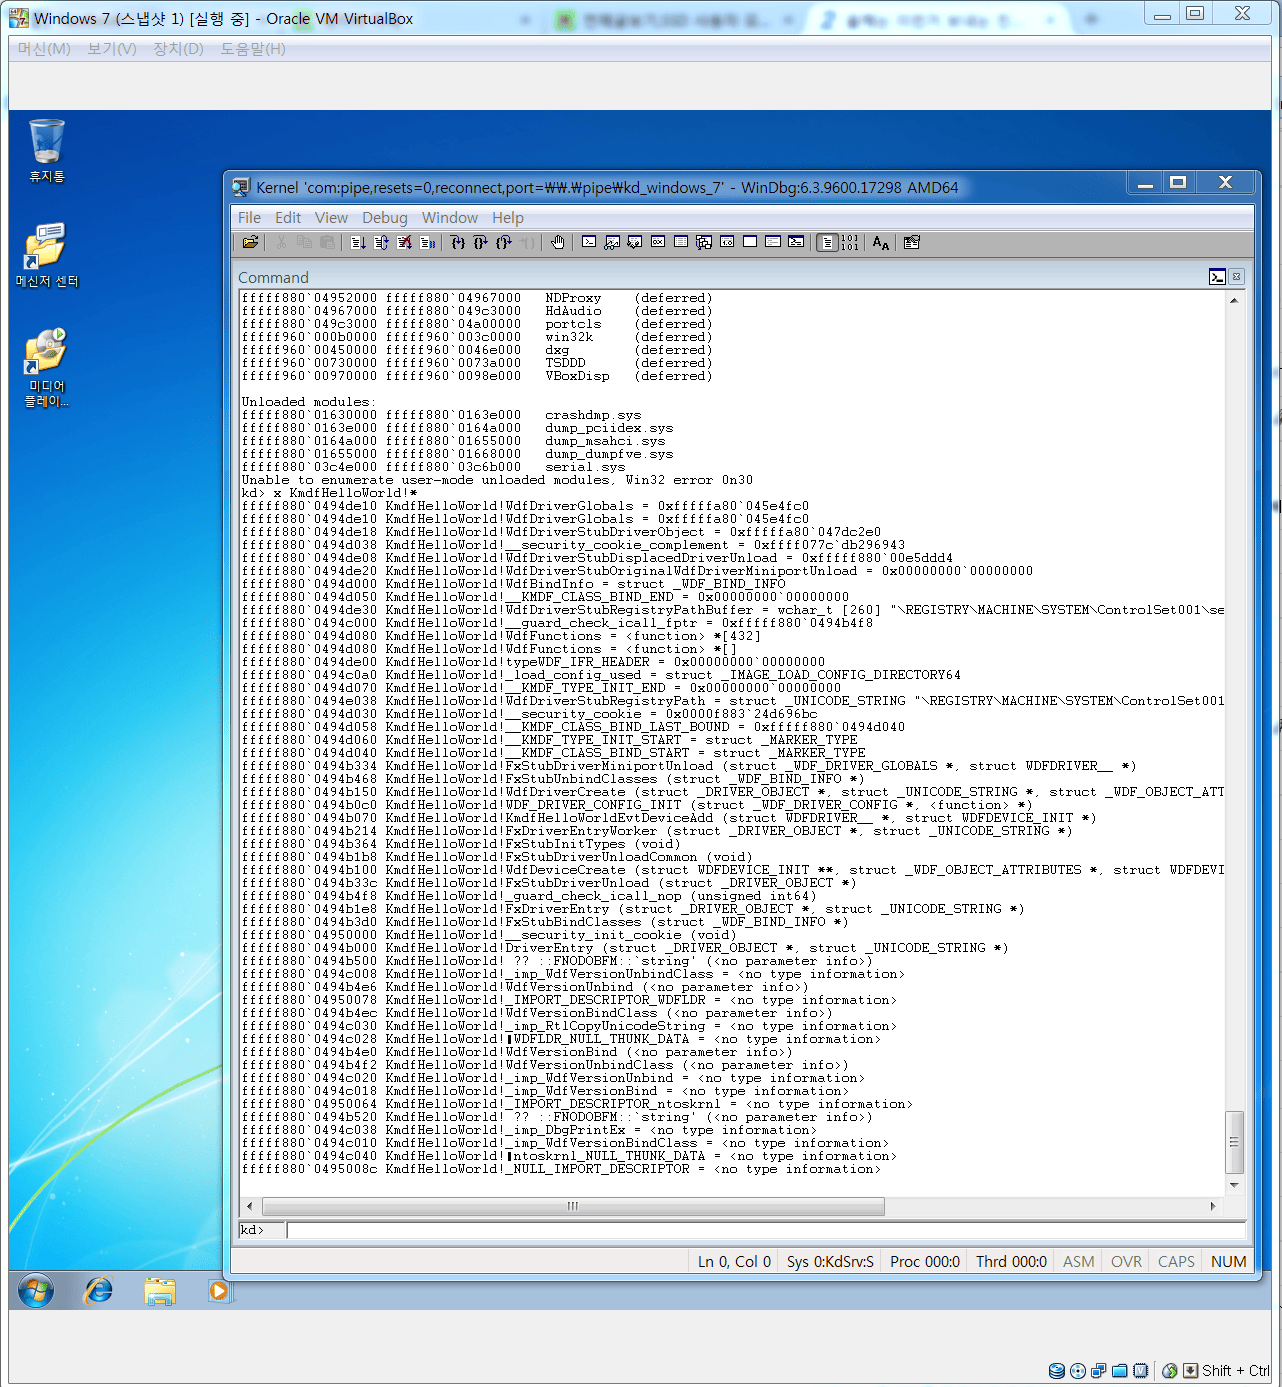Click the Command pane prompt icon
1282x1387 pixels.
click(1217, 277)
